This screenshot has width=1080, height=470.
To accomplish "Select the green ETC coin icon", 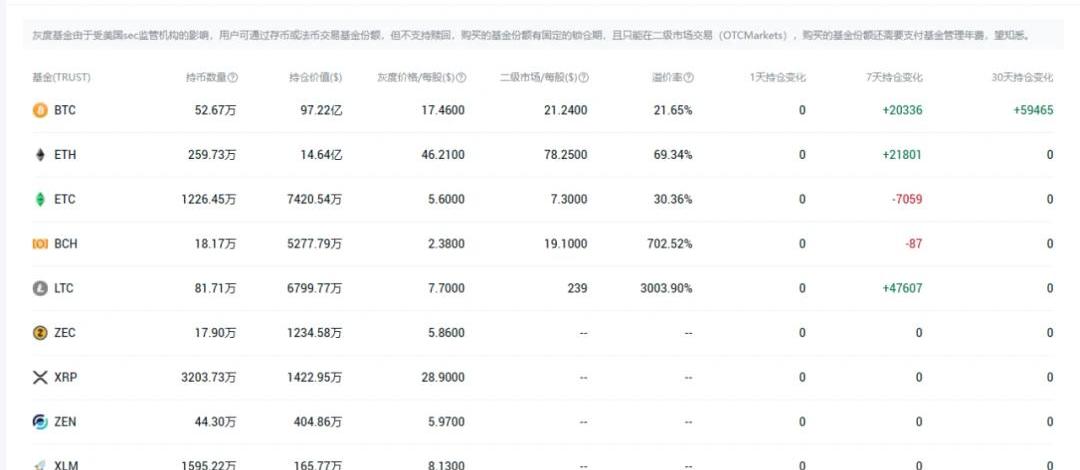I will (40, 199).
